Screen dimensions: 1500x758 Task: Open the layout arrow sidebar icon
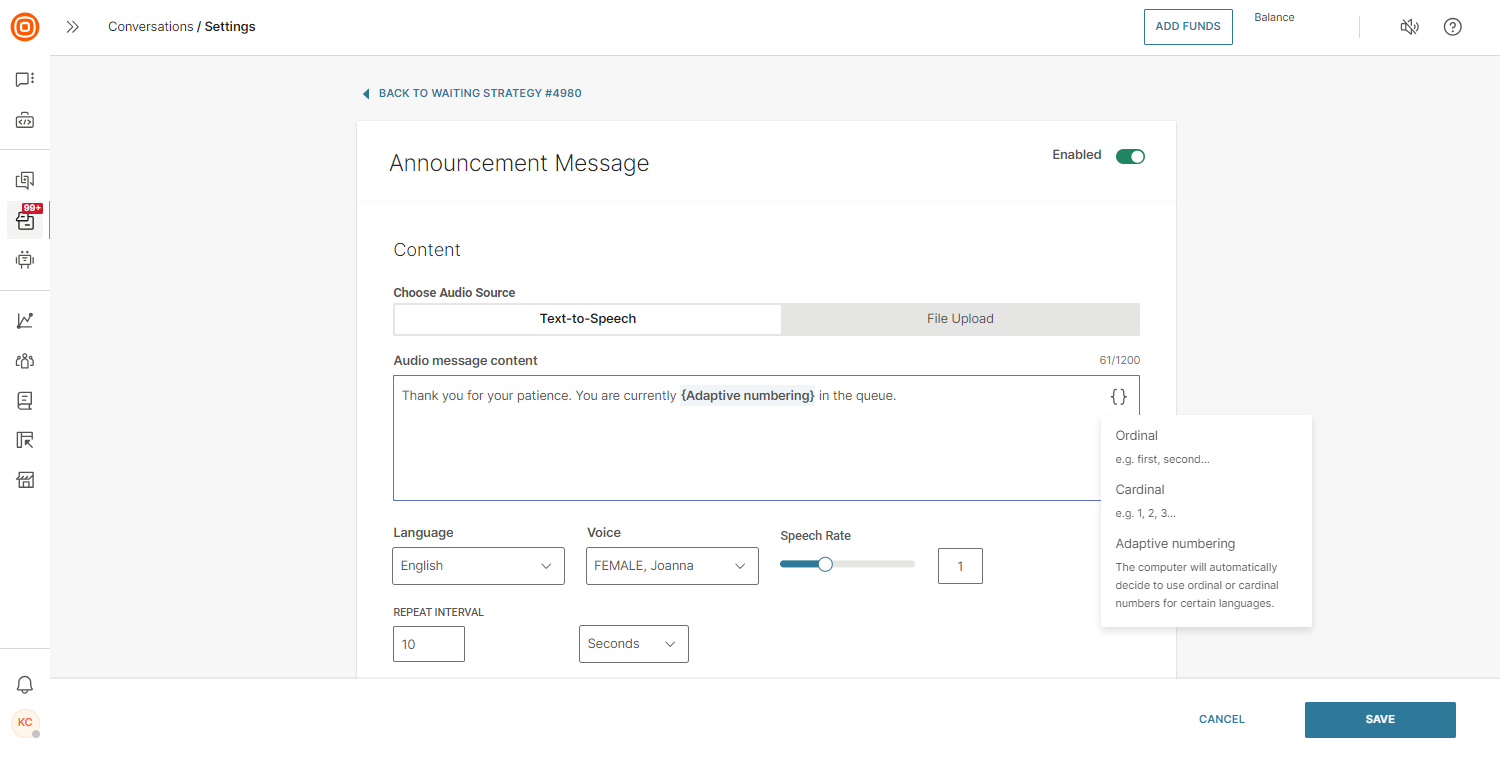coord(25,440)
